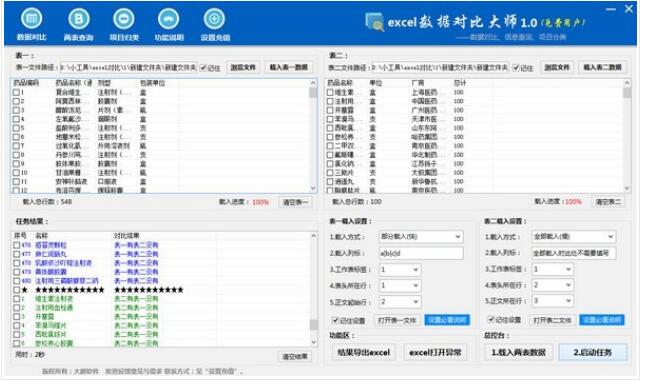Open the 项目归类 classification icon
The image size is (646, 381).
pyautogui.click(x=124, y=19)
